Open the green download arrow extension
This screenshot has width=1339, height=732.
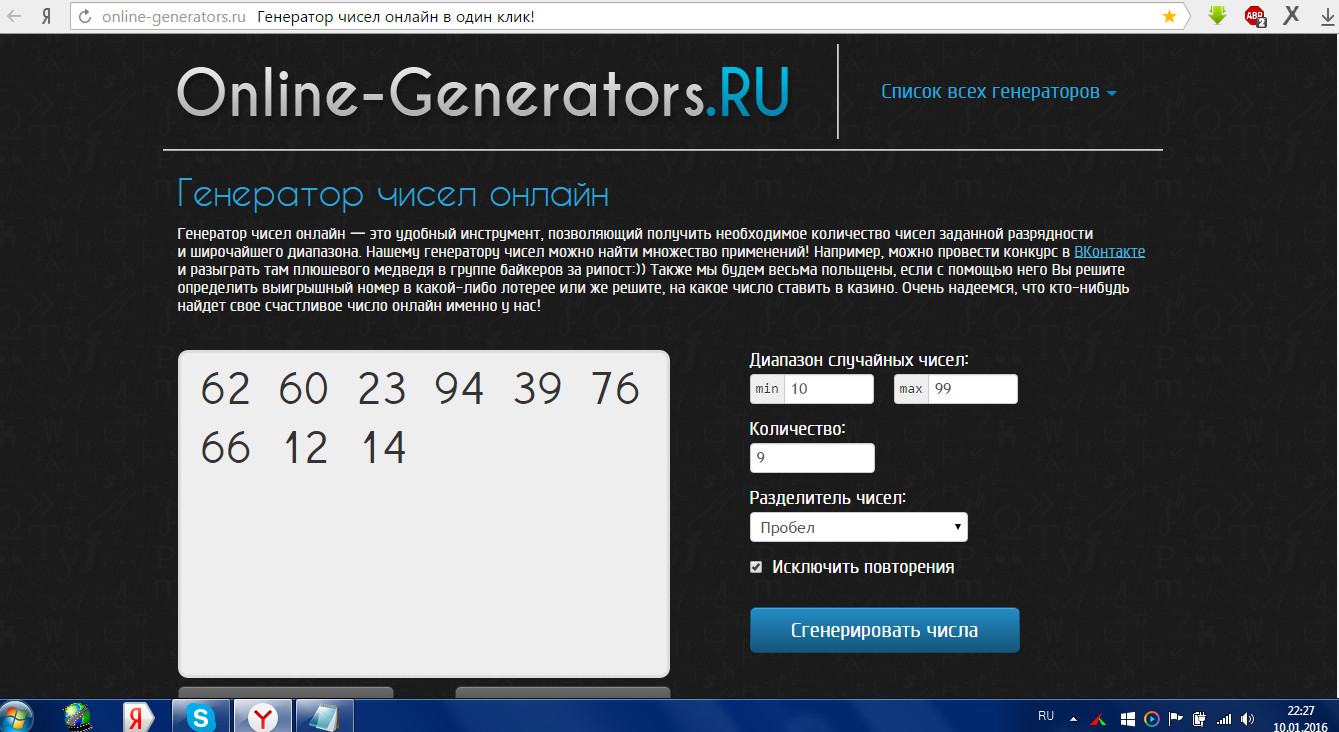[1217, 16]
